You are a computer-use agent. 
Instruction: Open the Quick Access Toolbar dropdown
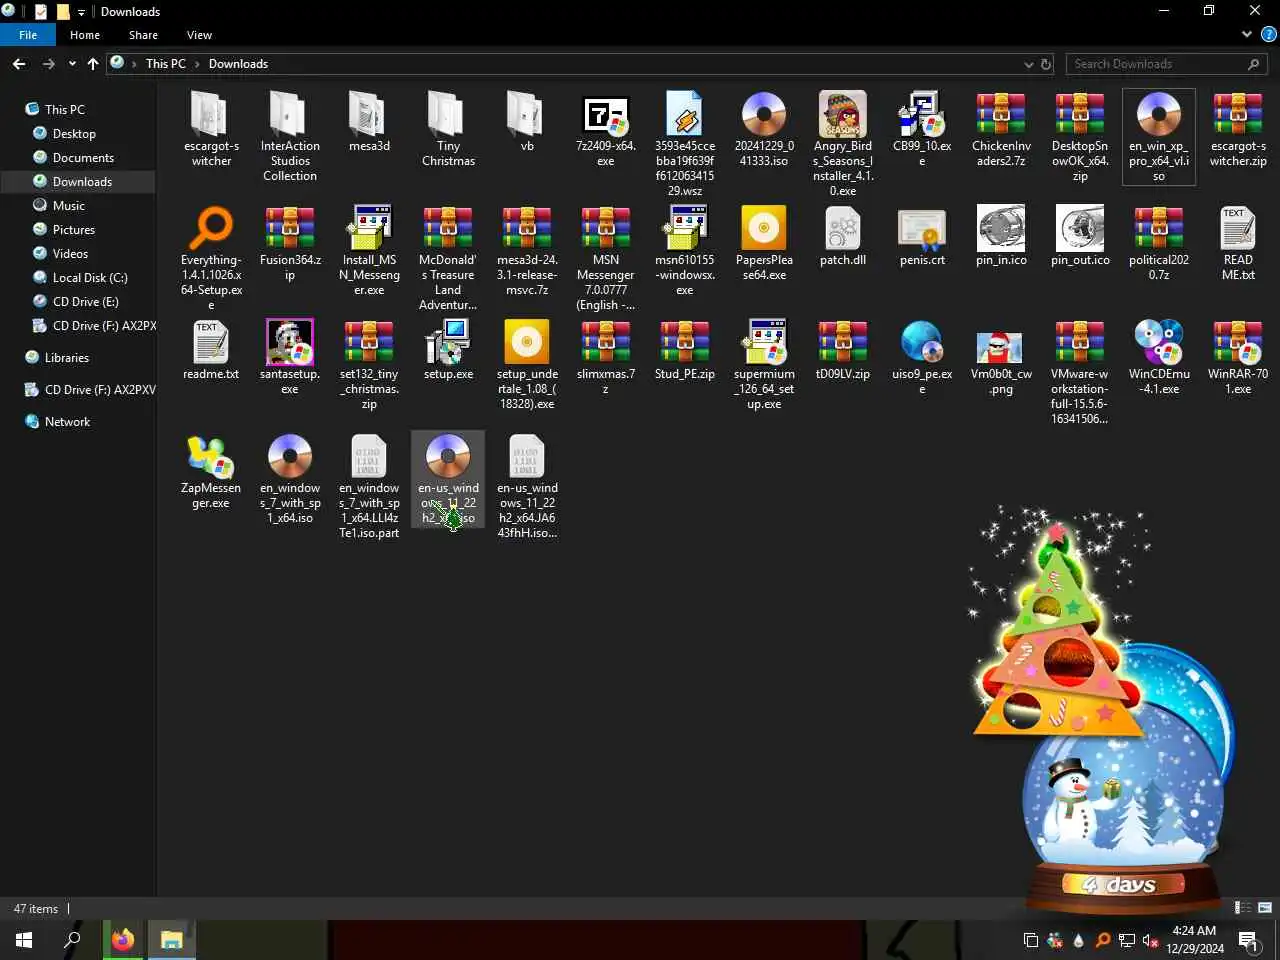(81, 12)
